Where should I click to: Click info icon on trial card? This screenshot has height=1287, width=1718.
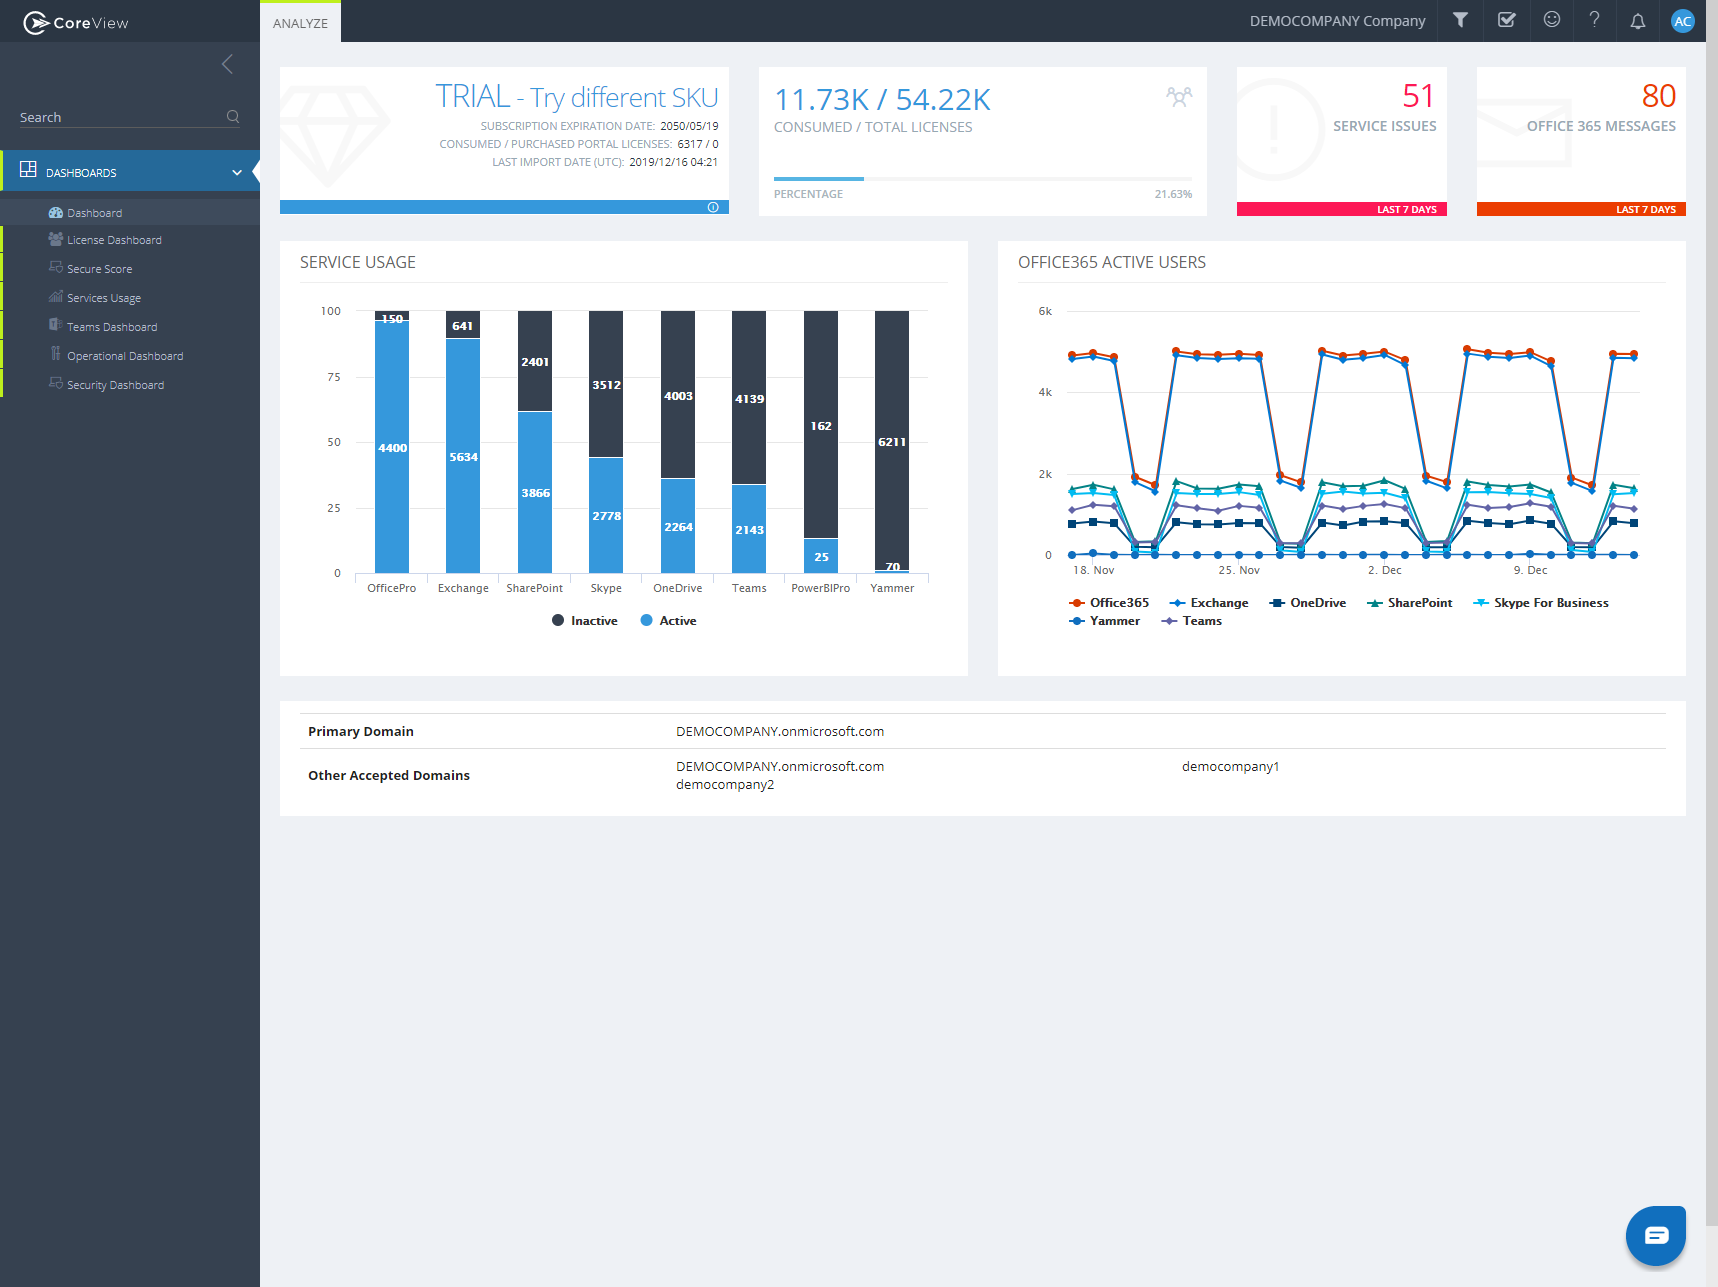click(713, 207)
